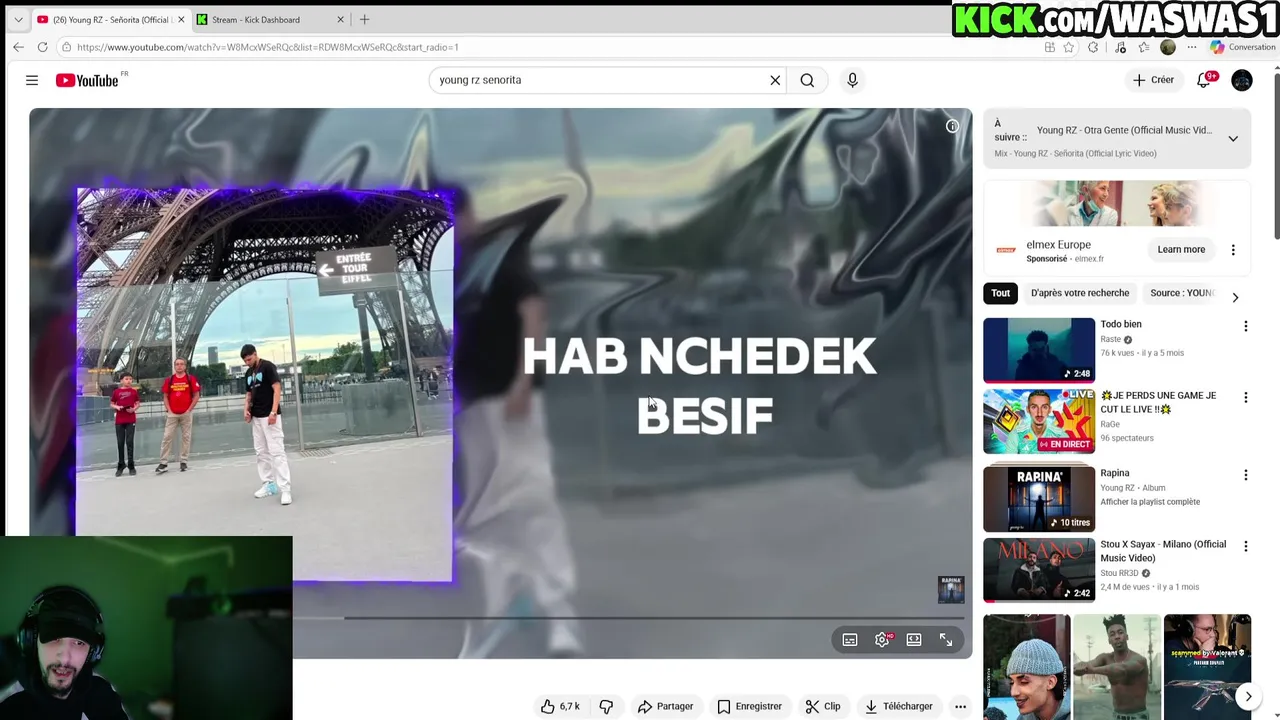The width and height of the screenshot is (1280, 720).
Task: Open the Todo bien video thumbnail
Action: (1039, 350)
